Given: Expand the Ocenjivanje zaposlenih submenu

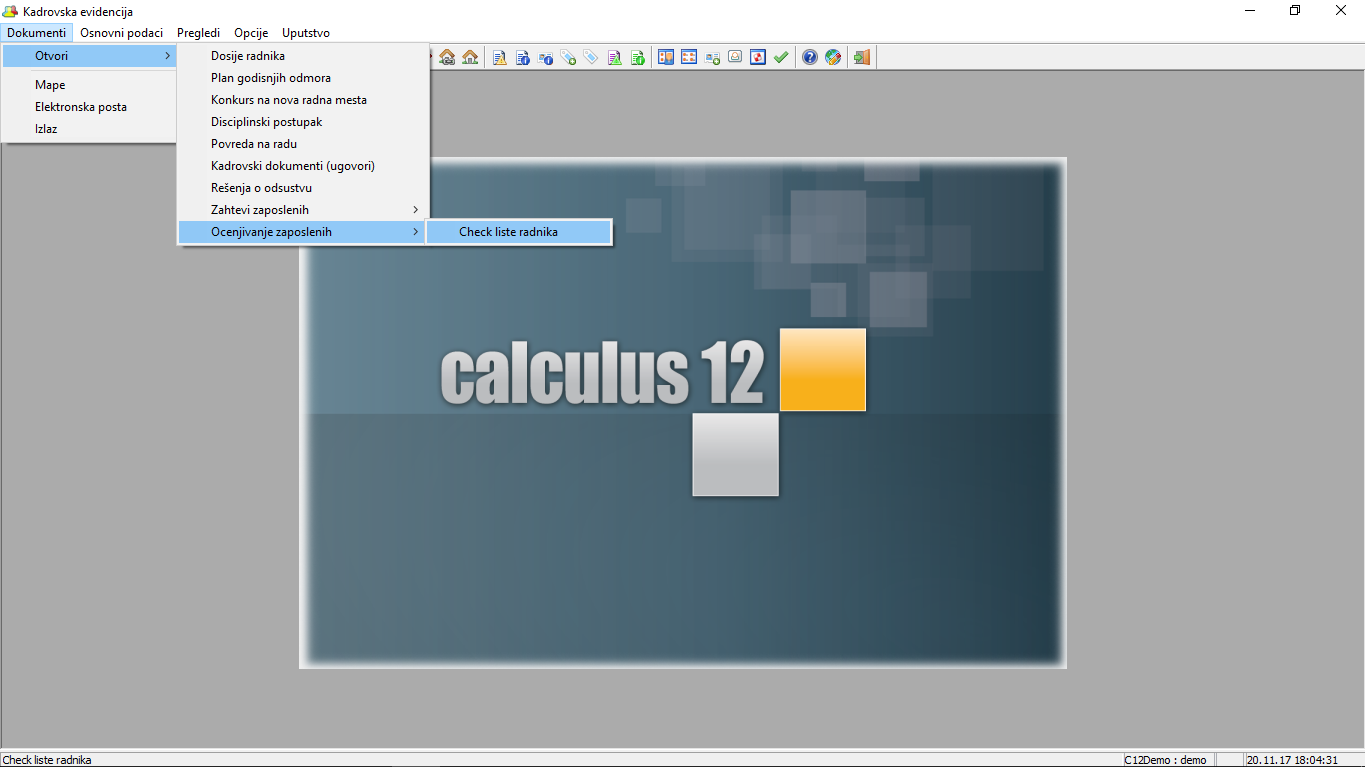Looking at the screenshot, I should click(x=303, y=232).
